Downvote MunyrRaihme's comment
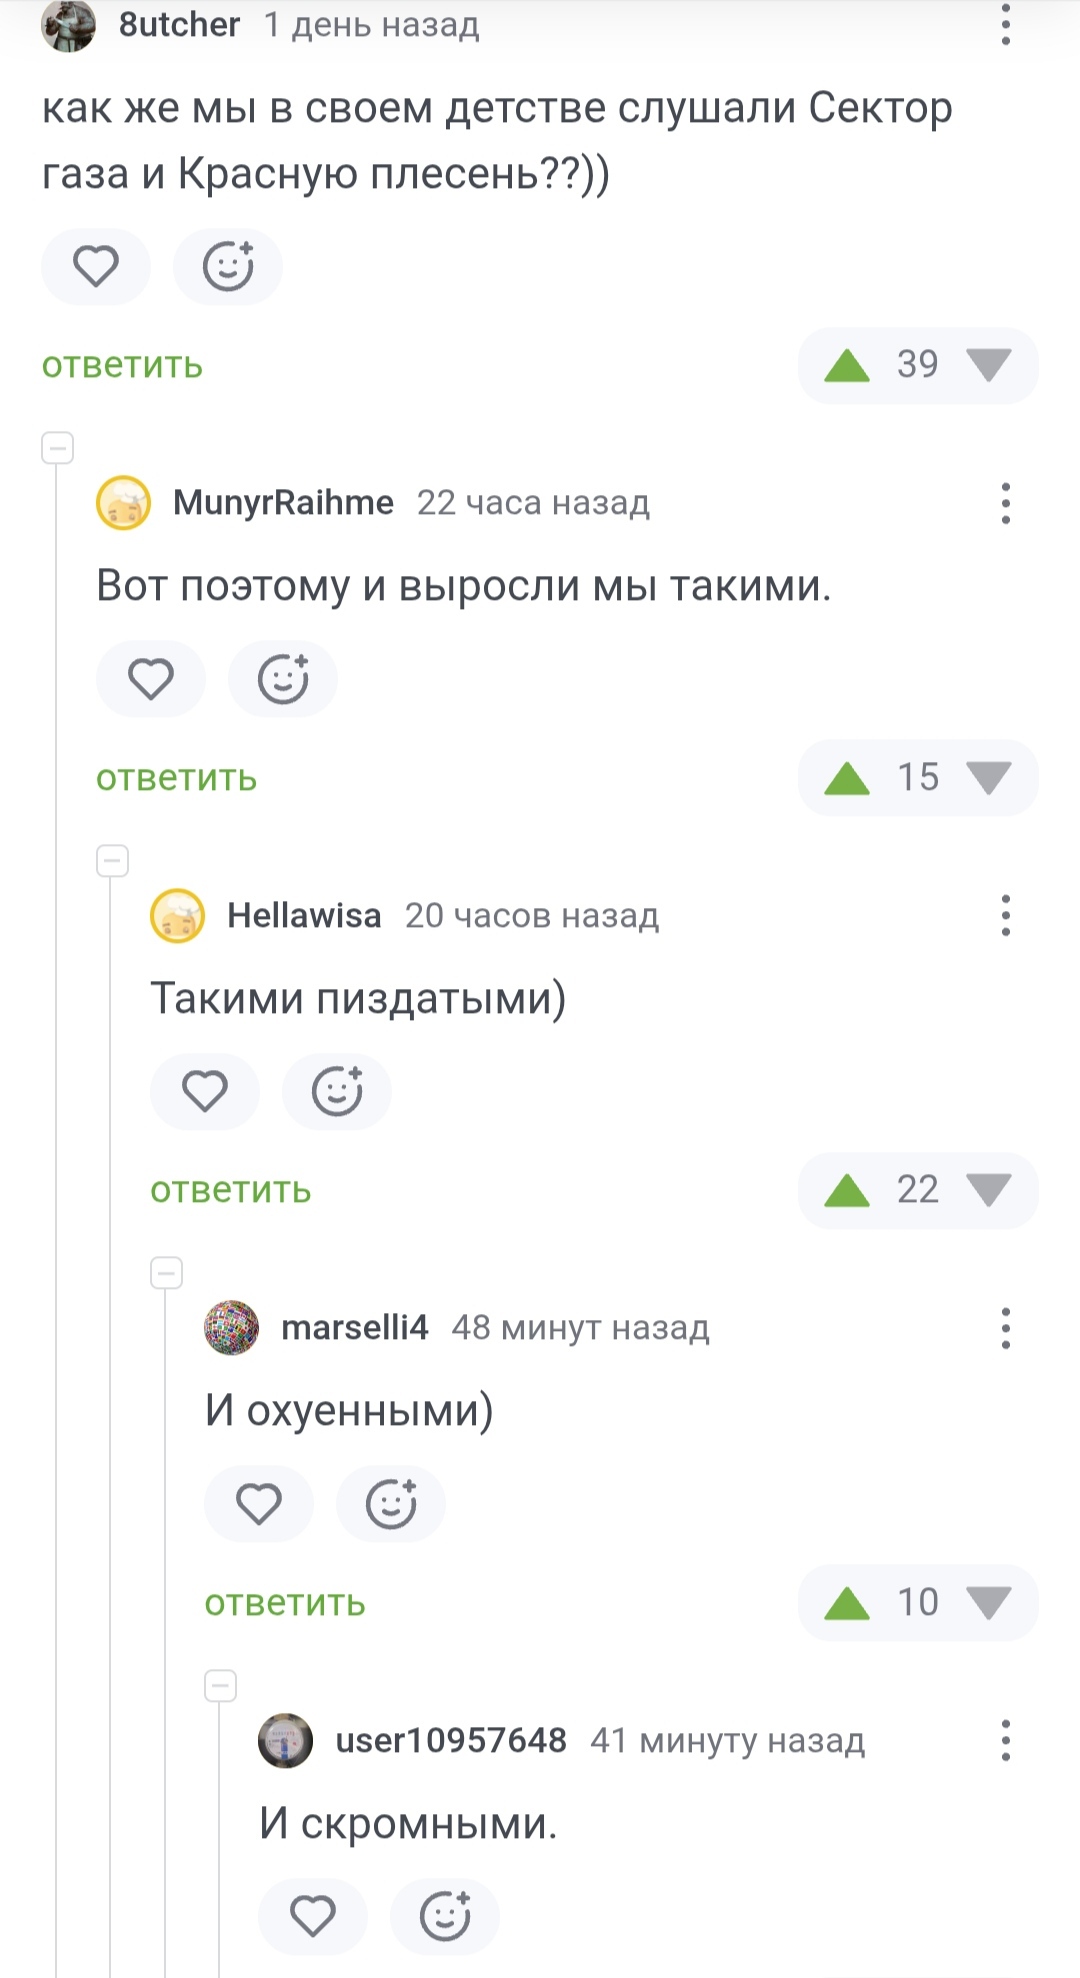Image resolution: width=1080 pixels, height=1978 pixels. coord(989,778)
